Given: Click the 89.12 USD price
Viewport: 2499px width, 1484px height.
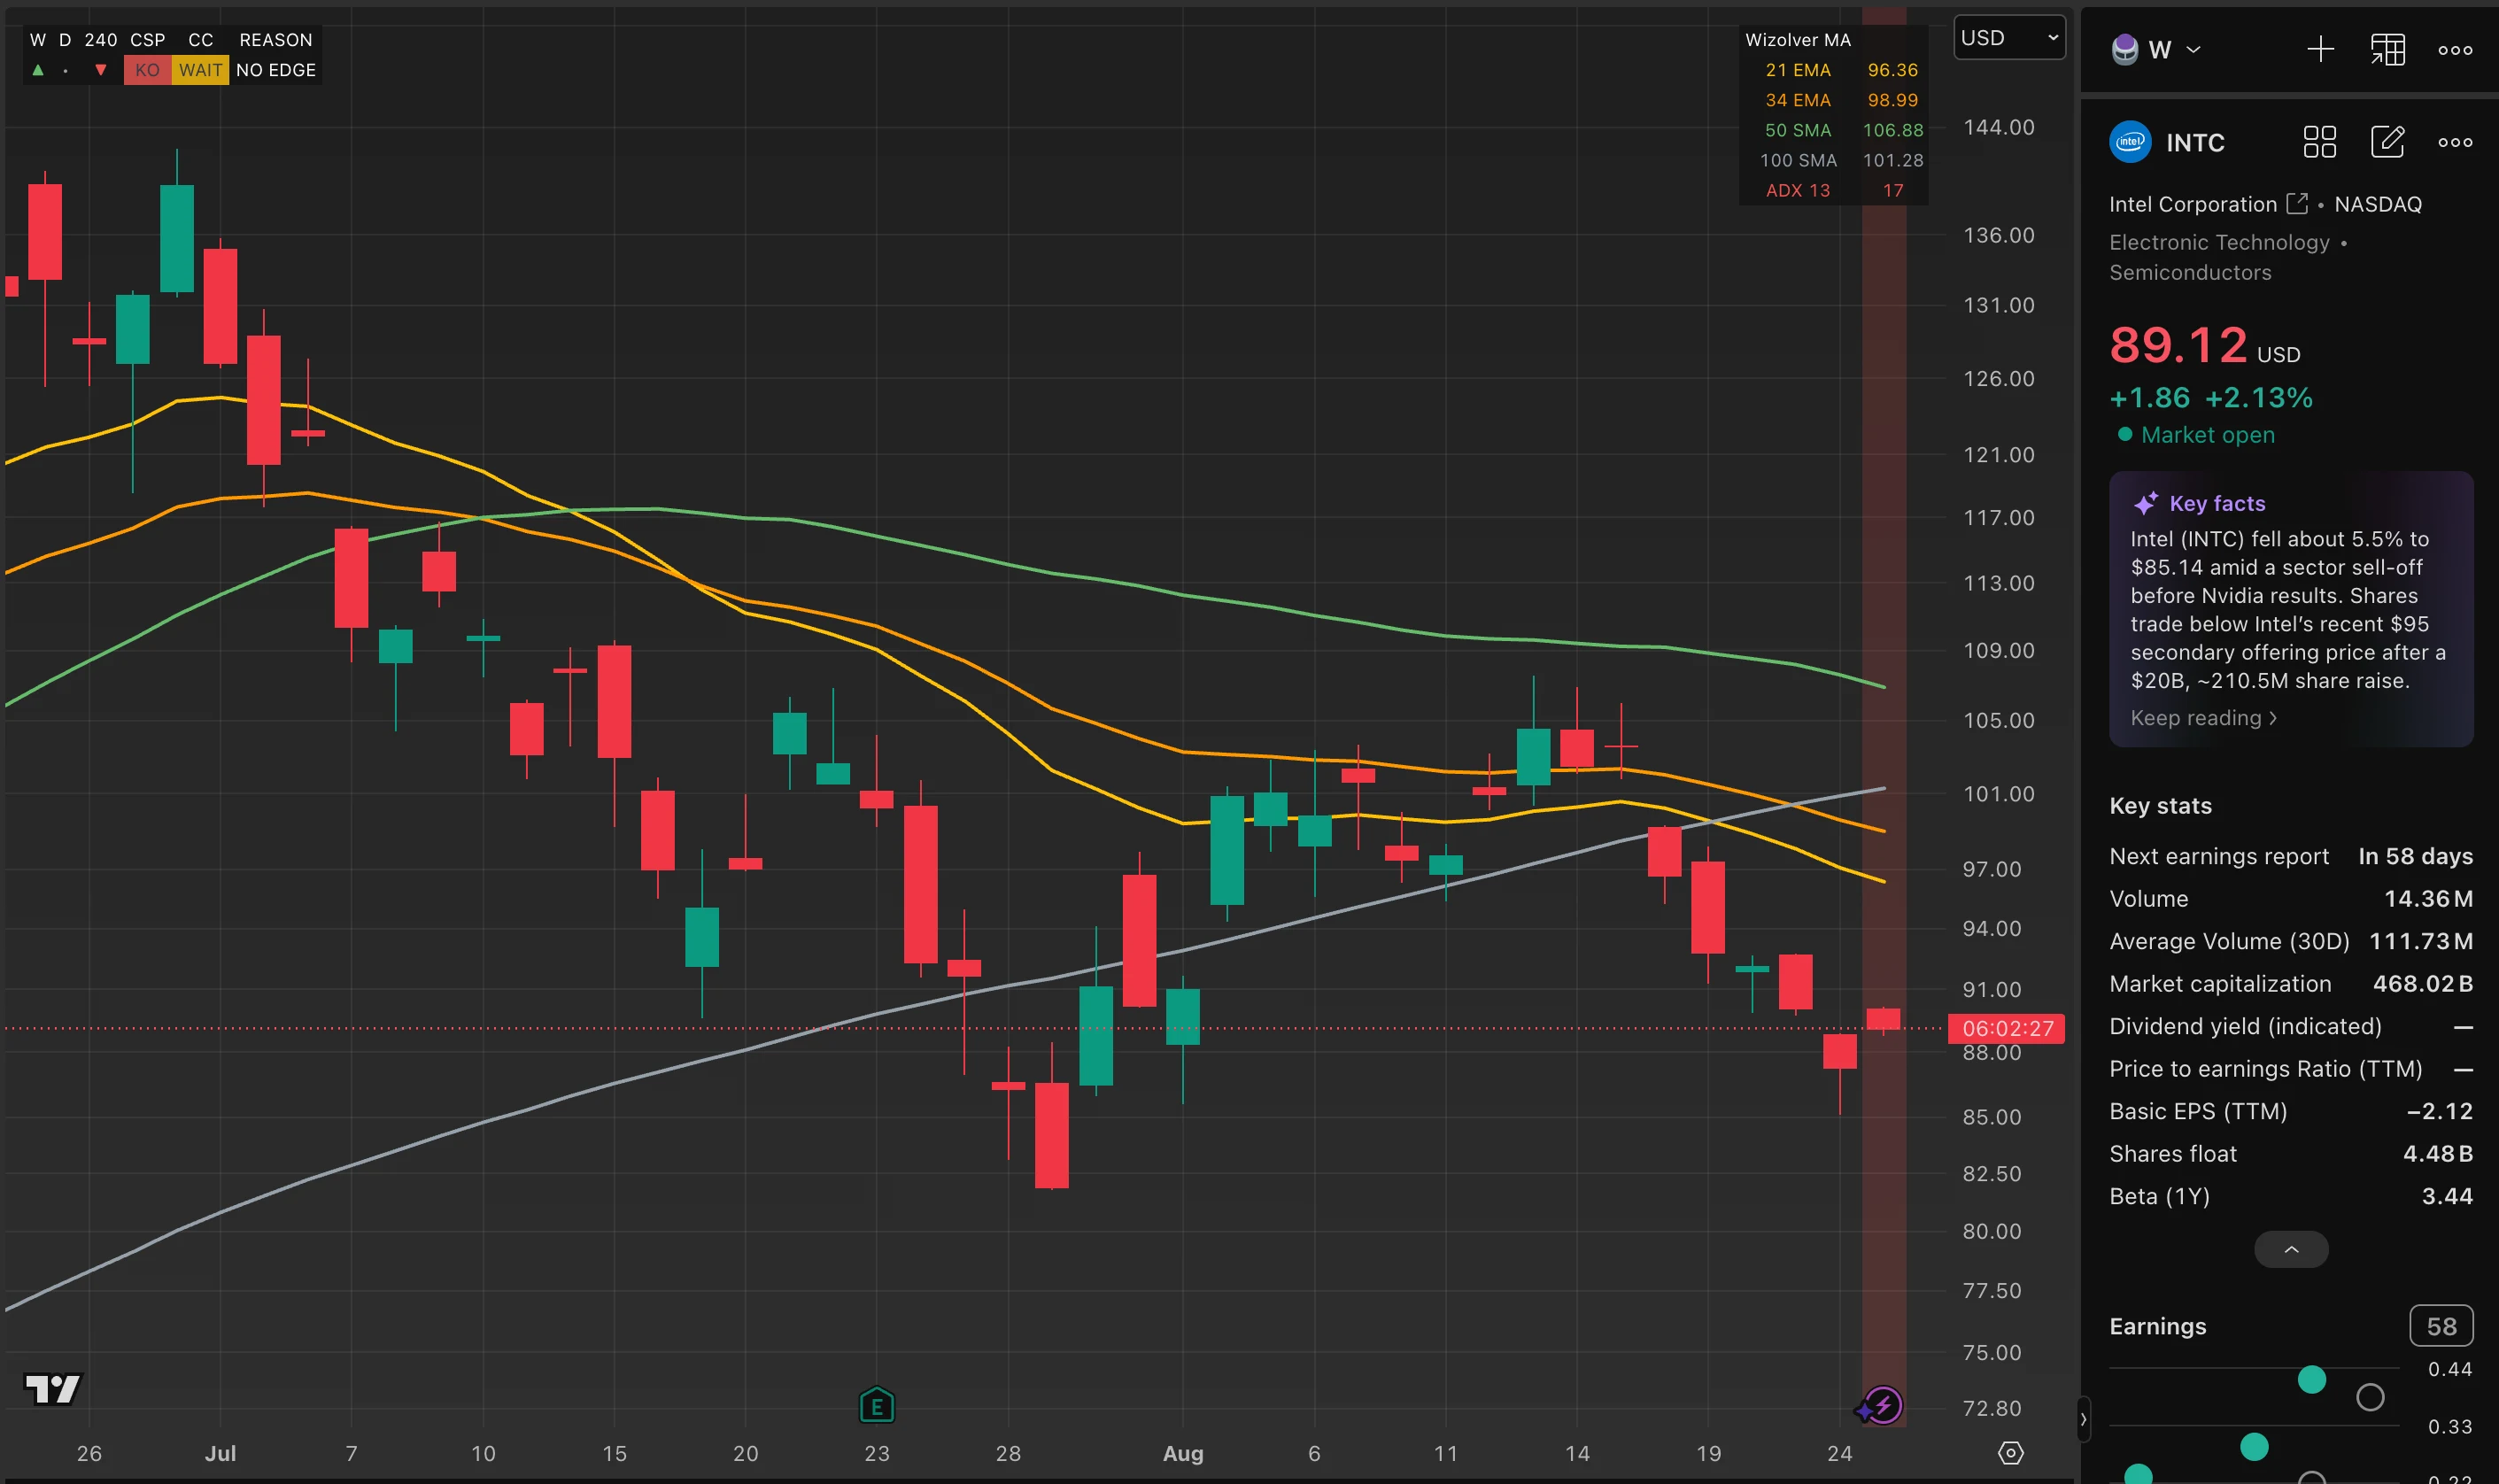Looking at the screenshot, I should pos(2204,346).
